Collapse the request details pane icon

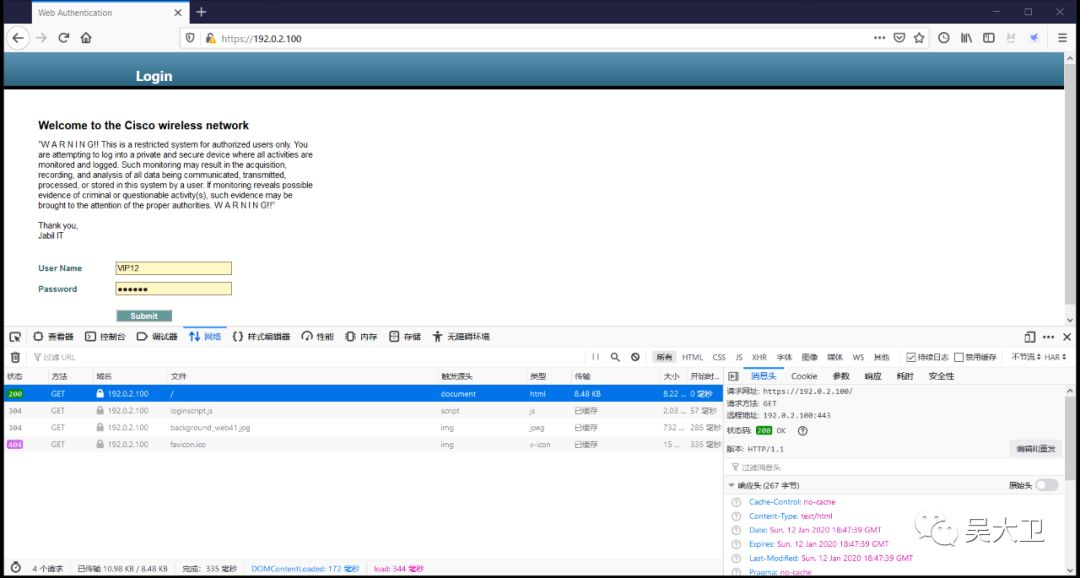tap(733, 376)
